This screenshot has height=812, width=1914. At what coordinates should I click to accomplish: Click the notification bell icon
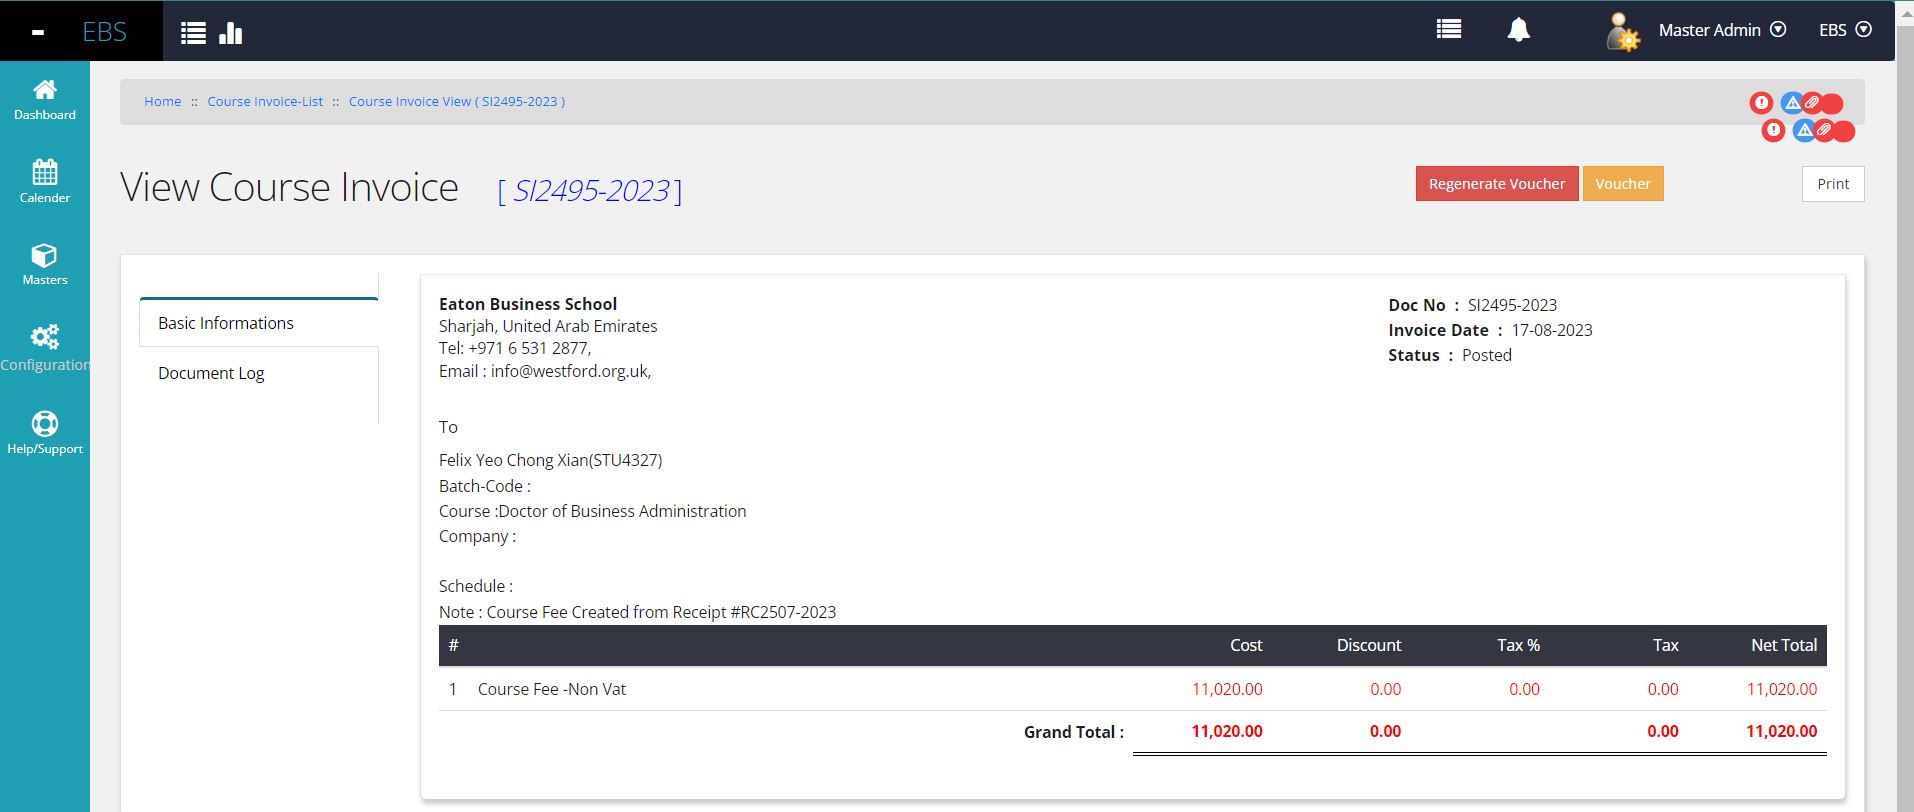point(1518,30)
